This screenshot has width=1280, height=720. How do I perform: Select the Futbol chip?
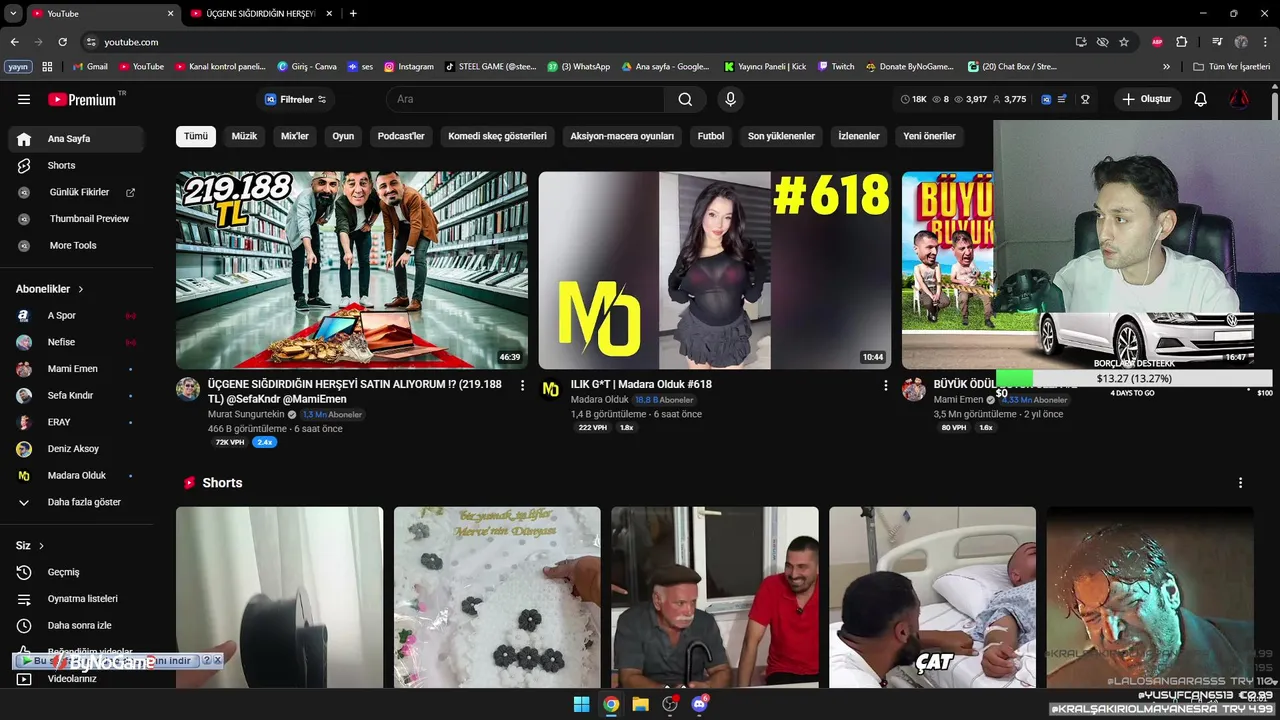tap(711, 136)
